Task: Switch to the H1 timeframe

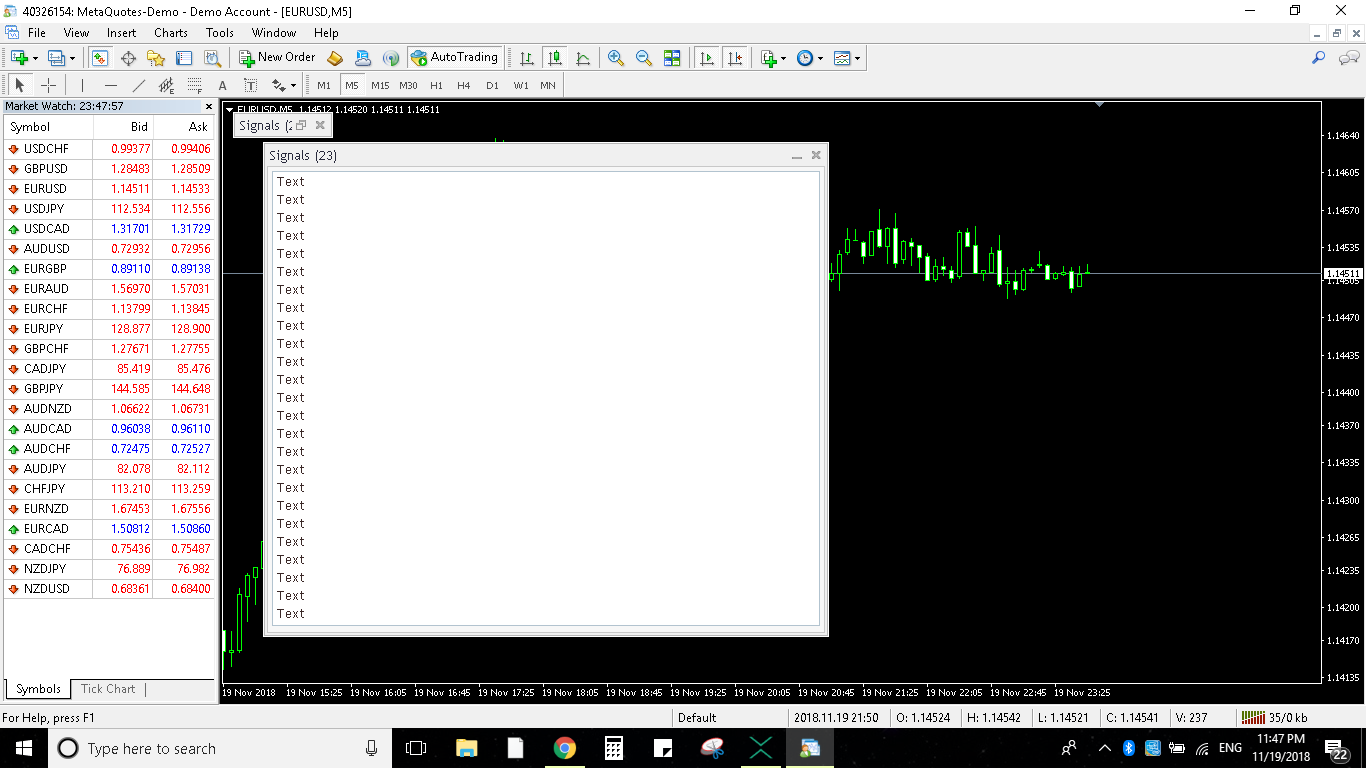Action: [x=436, y=85]
